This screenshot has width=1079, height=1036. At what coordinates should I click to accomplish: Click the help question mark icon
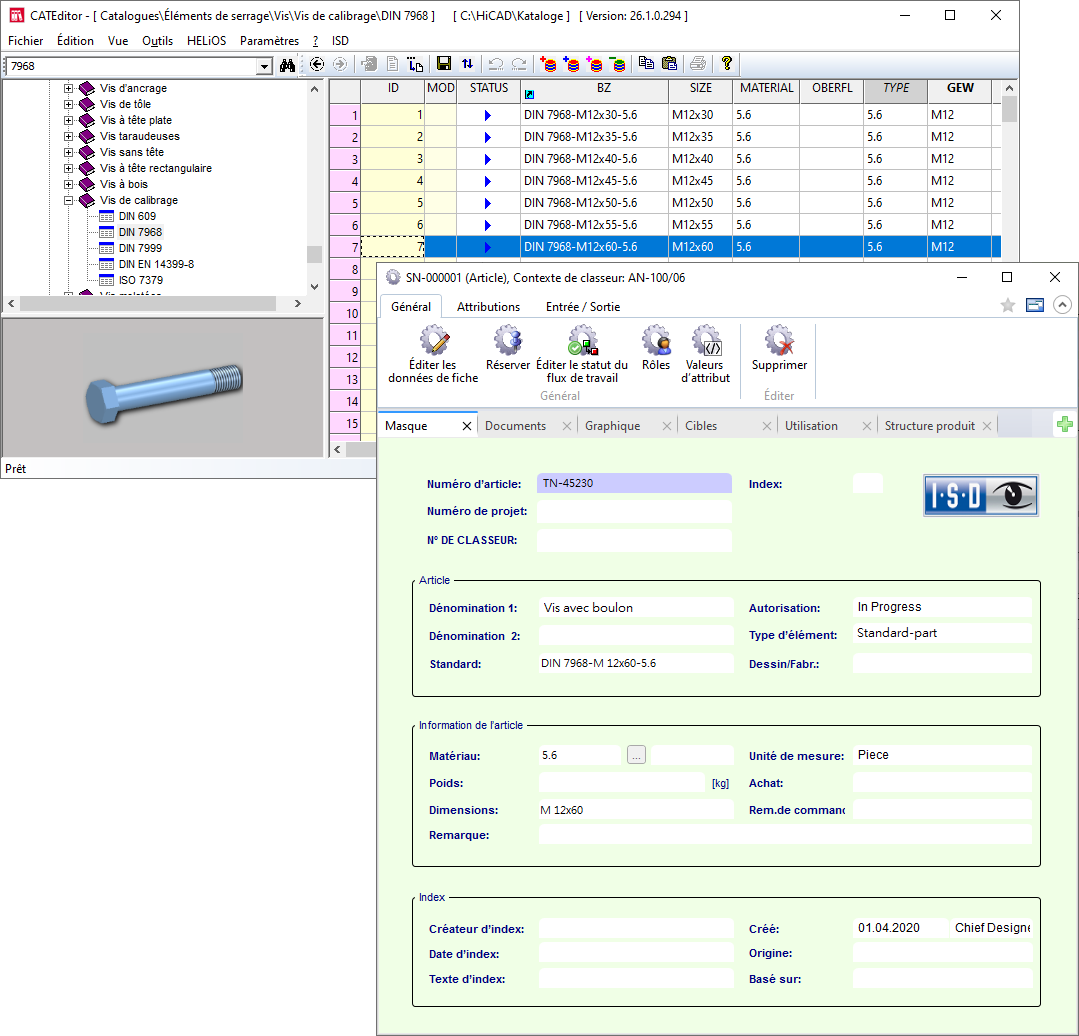(x=727, y=65)
